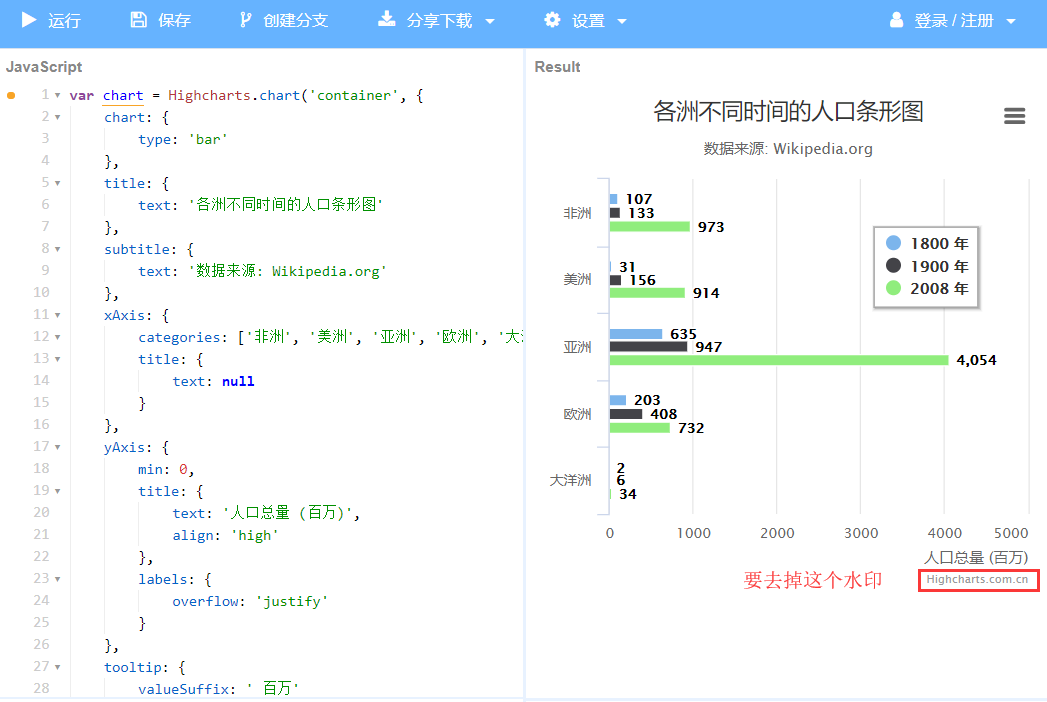Open the 分享下载 dropdown menu
1047x702 pixels.
[437, 21]
